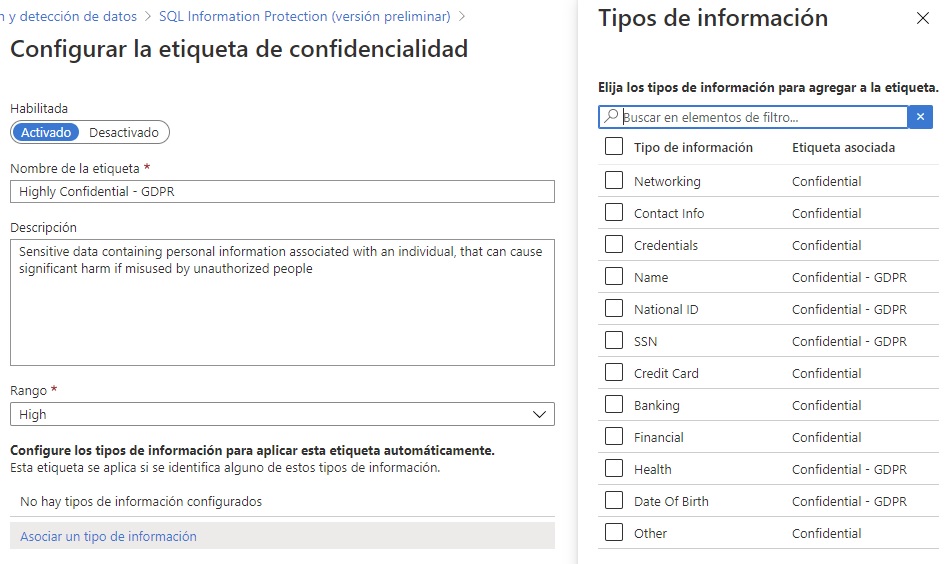This screenshot has width=948, height=564.
Task: Tick the National ID checkbox
Action: click(614, 308)
